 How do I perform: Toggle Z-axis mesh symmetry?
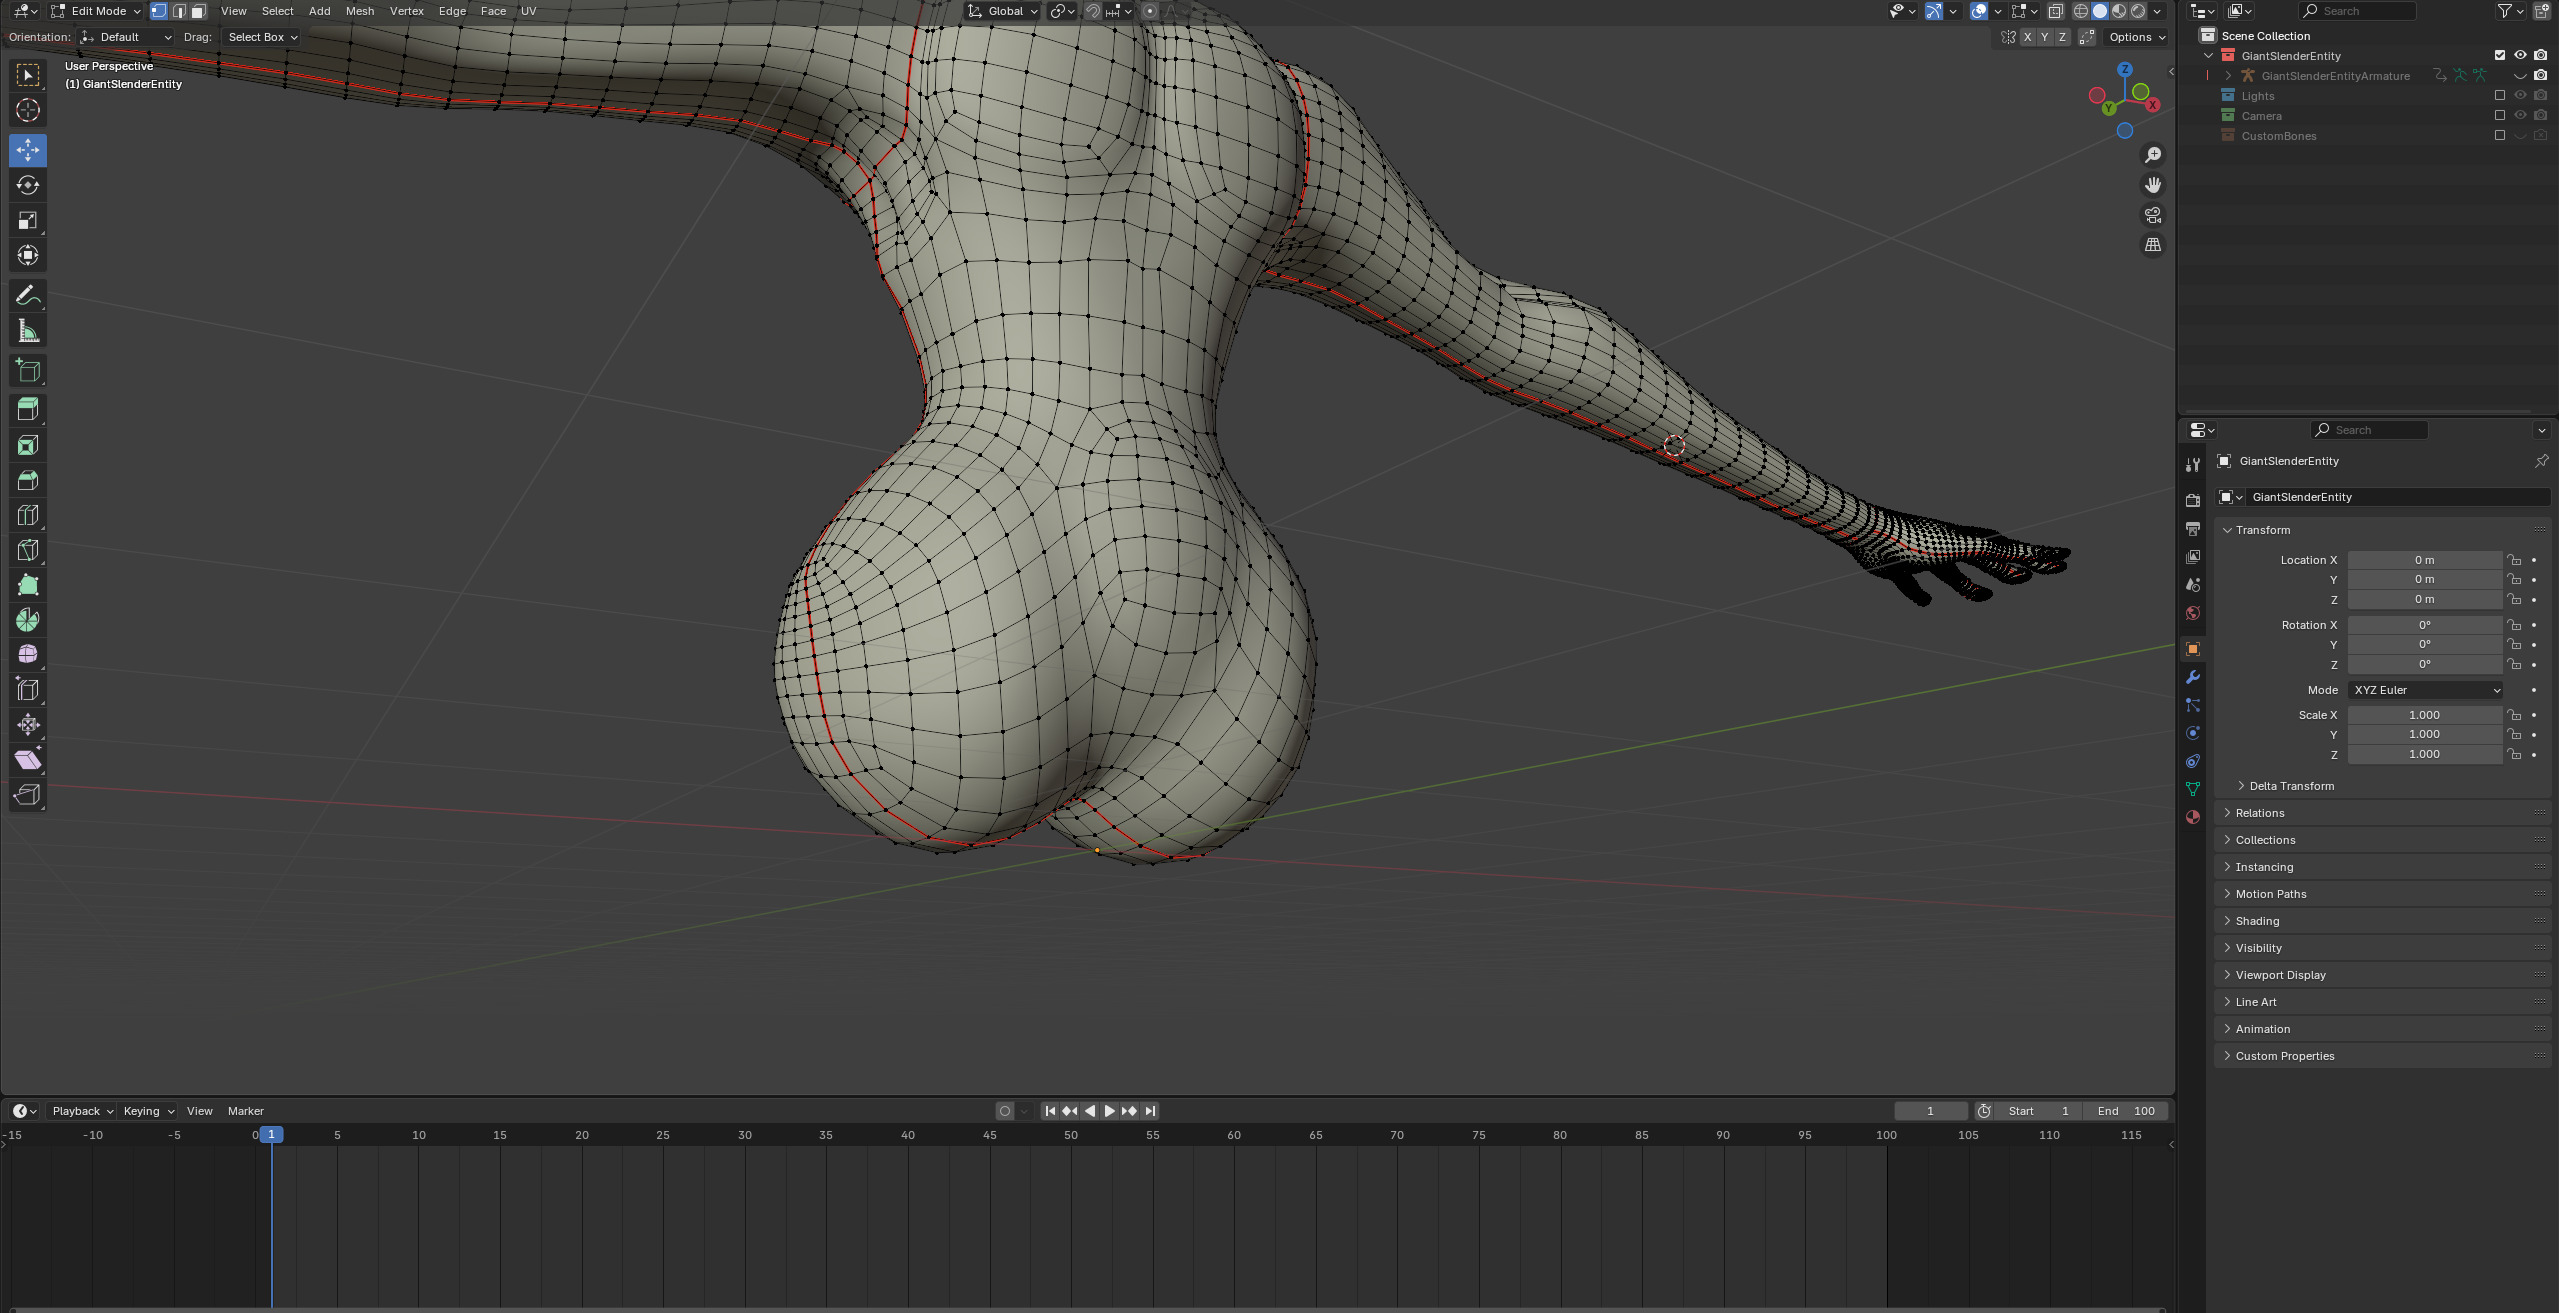point(2061,37)
